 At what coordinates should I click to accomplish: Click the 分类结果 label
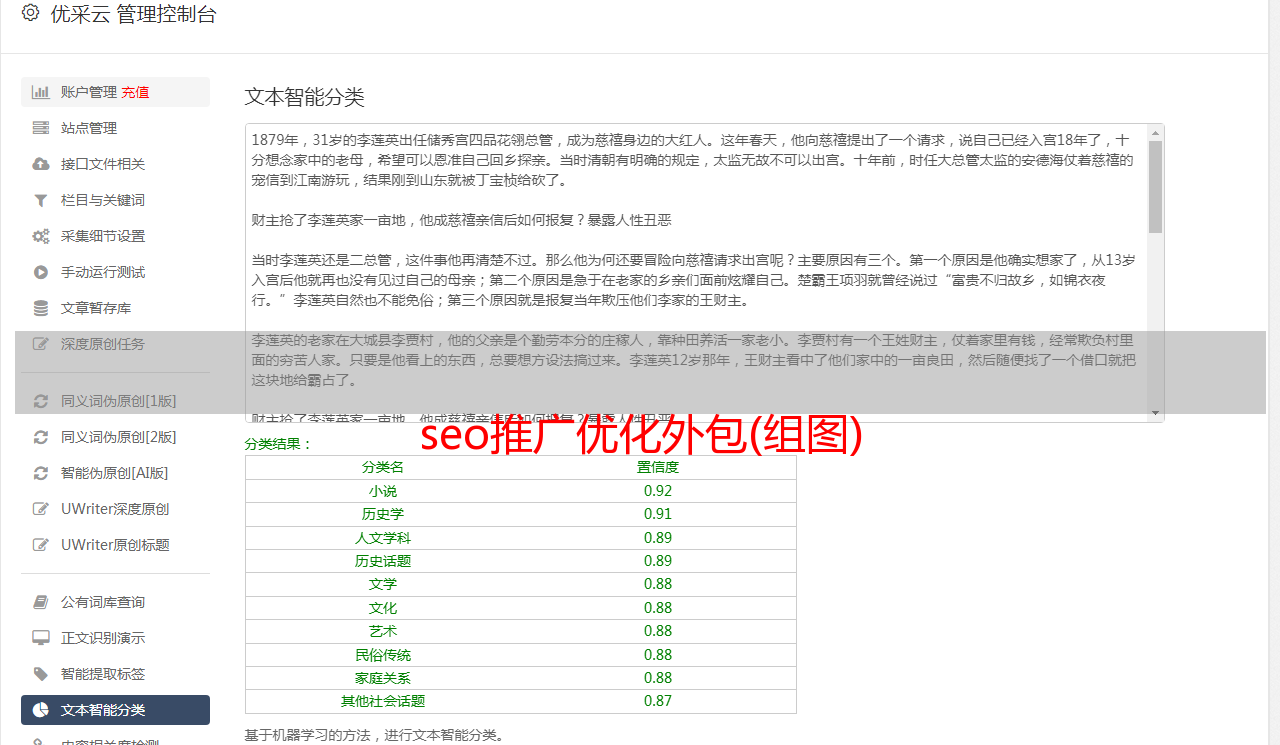pos(279,444)
